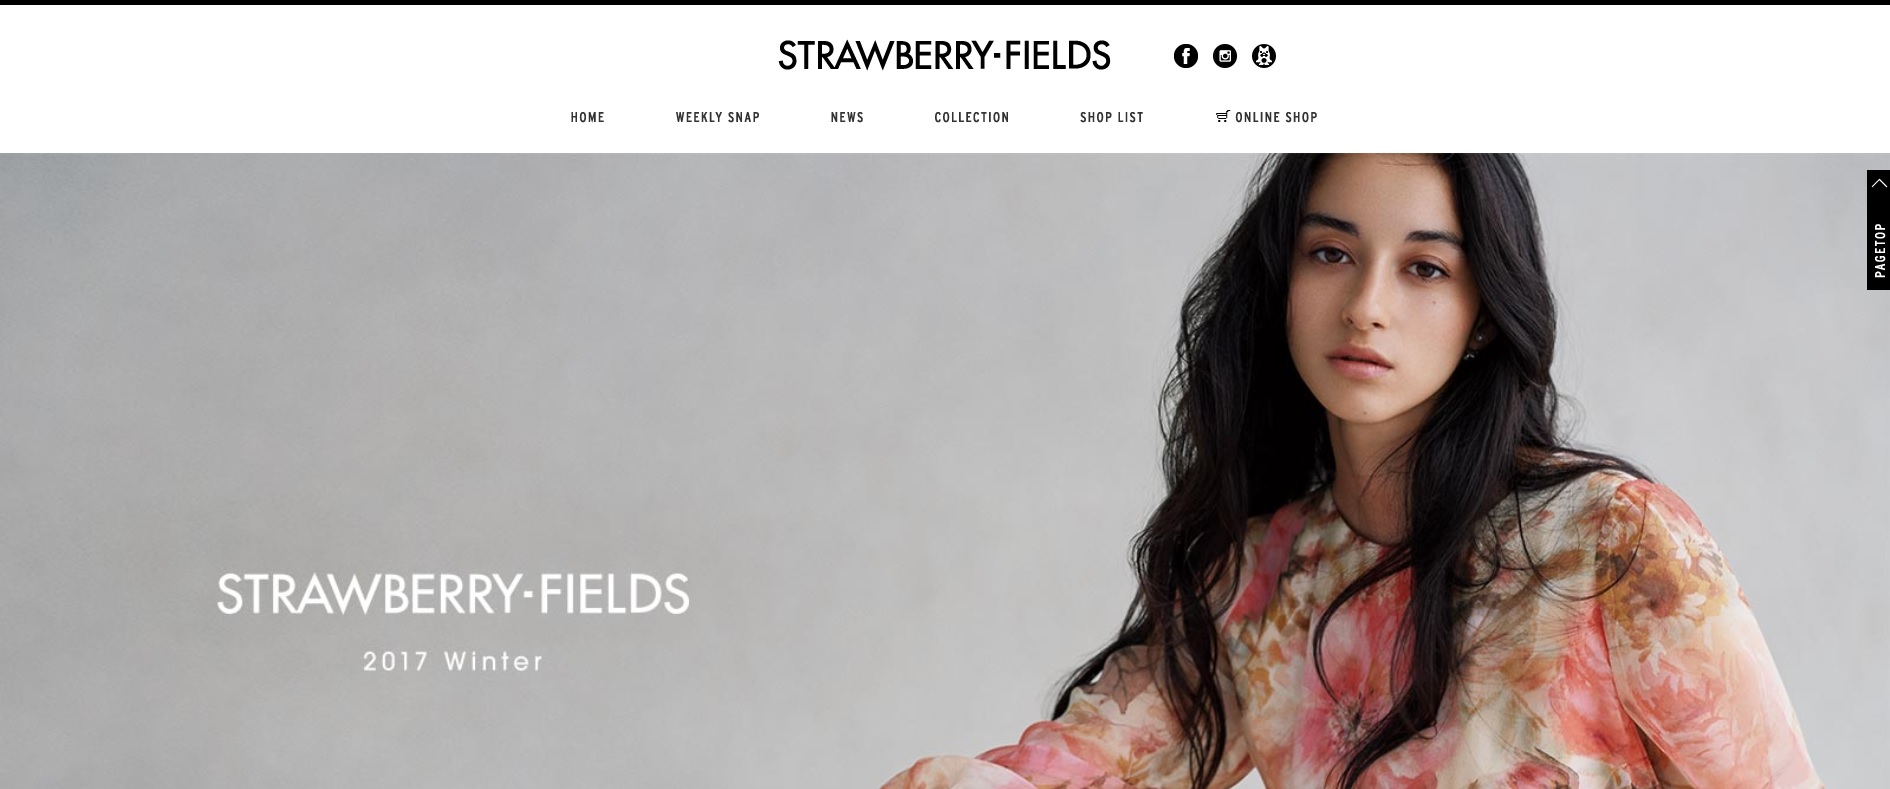Screen dimensions: 1890x789
Task: Open the Facebook page icon
Action: pyautogui.click(x=1185, y=56)
